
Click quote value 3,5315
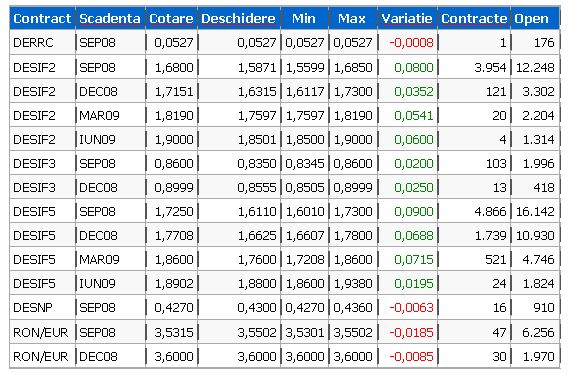[174, 332]
